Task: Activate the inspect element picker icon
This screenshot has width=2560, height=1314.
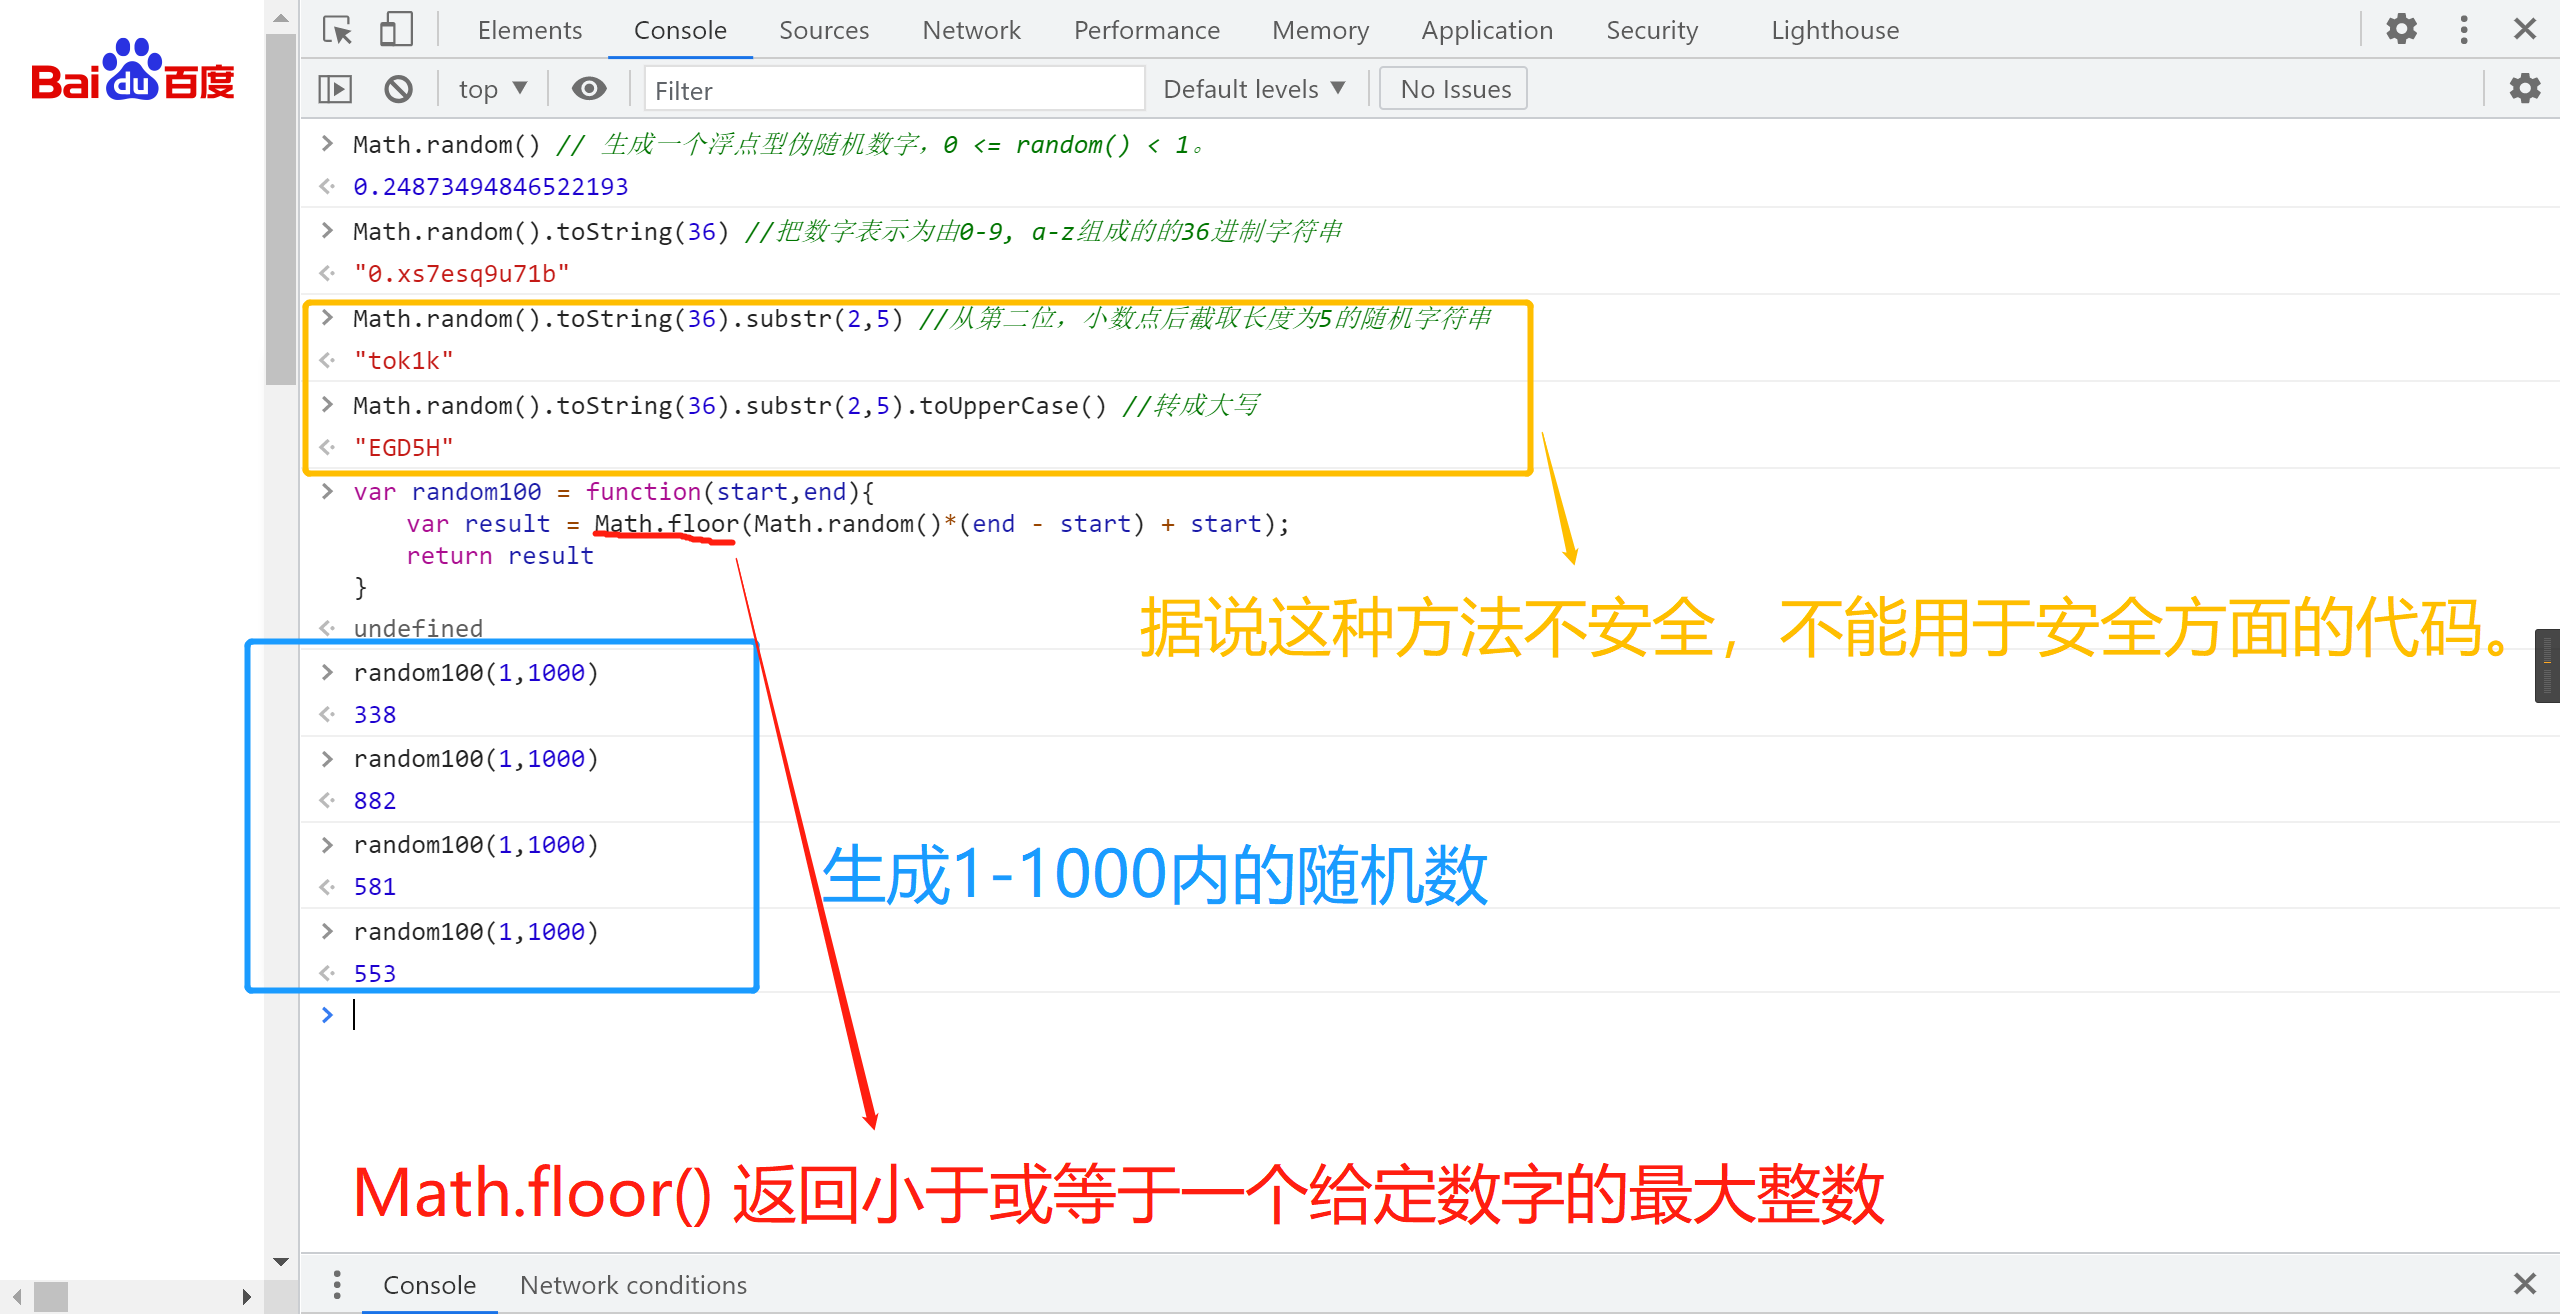Action: pyautogui.click(x=338, y=30)
